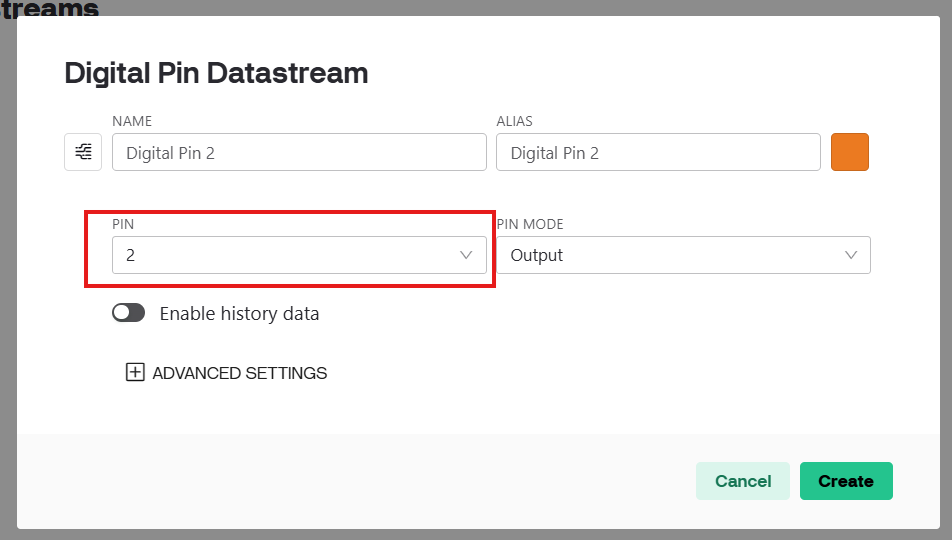The height and width of the screenshot is (540, 952).
Task: Click the 'Digital Pin Datastream' dialog title
Action: click(216, 73)
